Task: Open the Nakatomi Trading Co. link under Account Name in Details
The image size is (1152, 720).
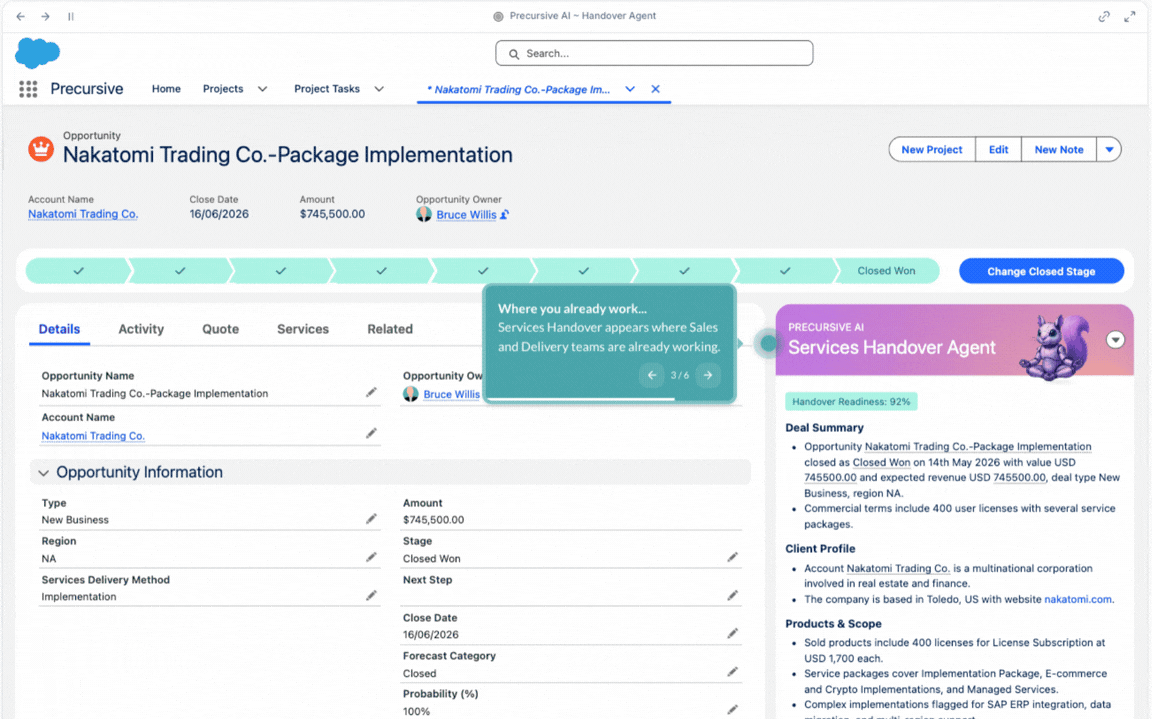Action: click(x=93, y=436)
